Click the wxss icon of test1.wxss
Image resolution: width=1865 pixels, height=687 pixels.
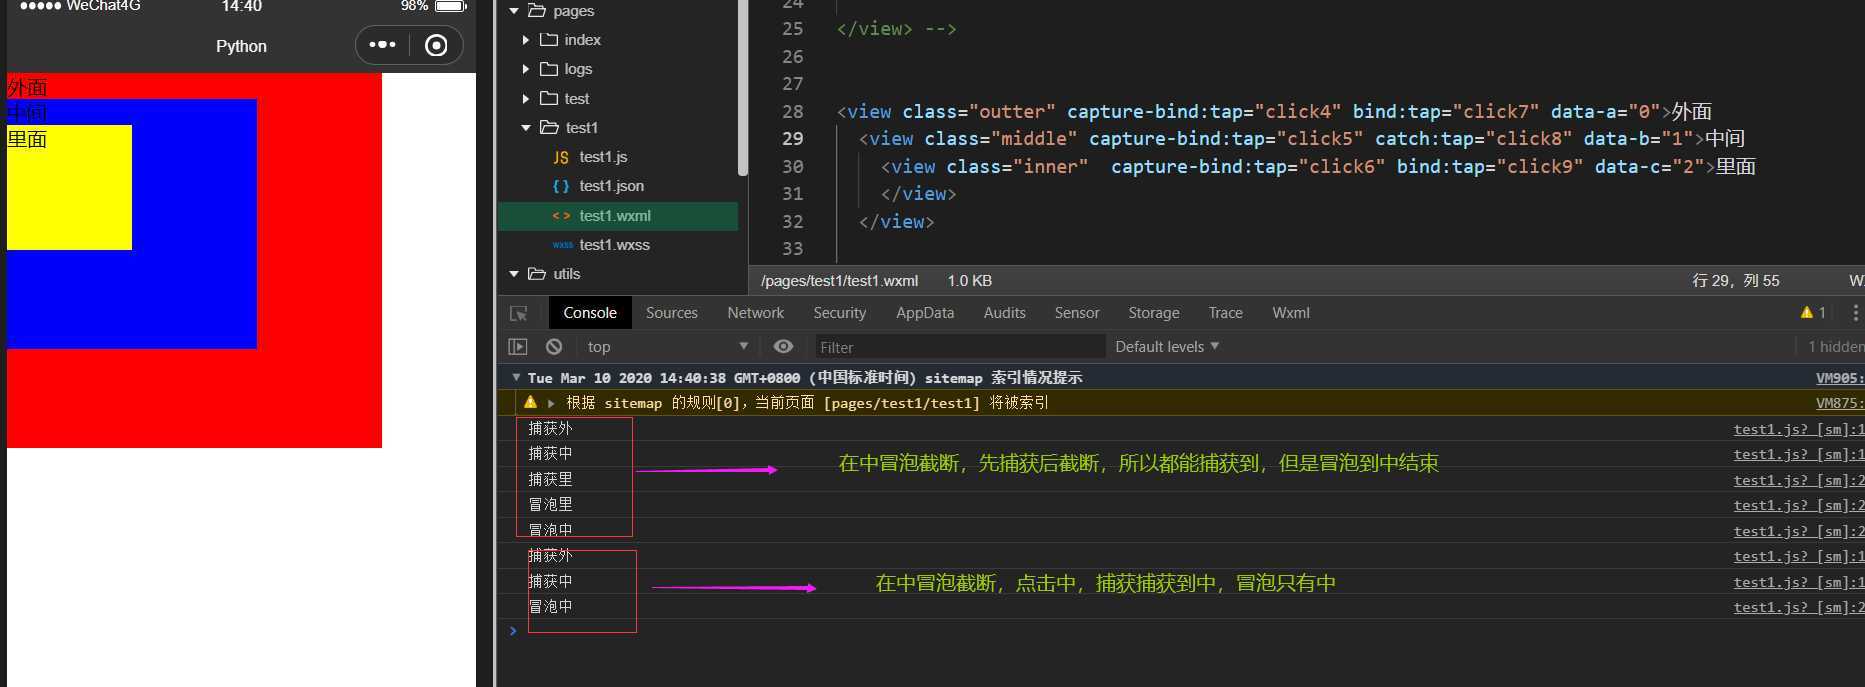[562, 245]
